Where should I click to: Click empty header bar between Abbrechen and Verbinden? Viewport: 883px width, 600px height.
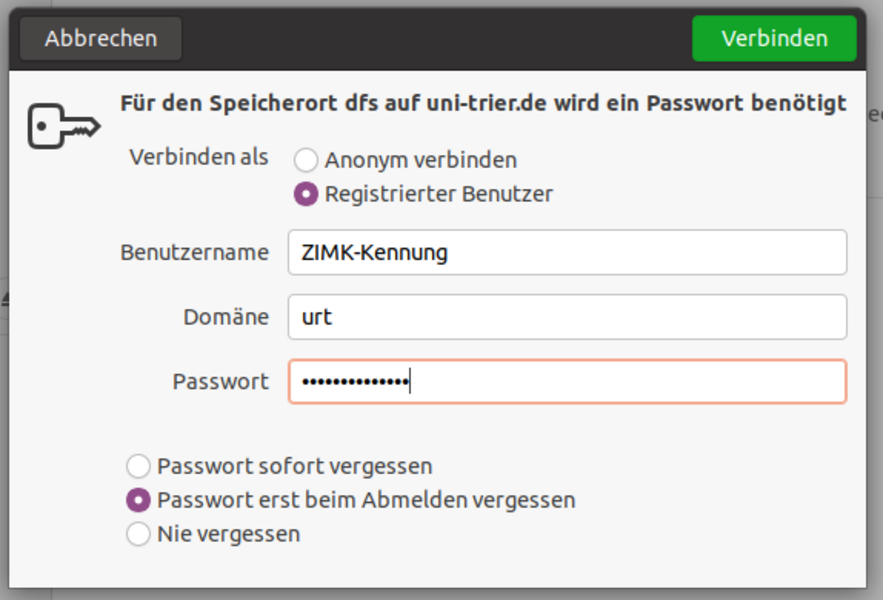pos(435,38)
